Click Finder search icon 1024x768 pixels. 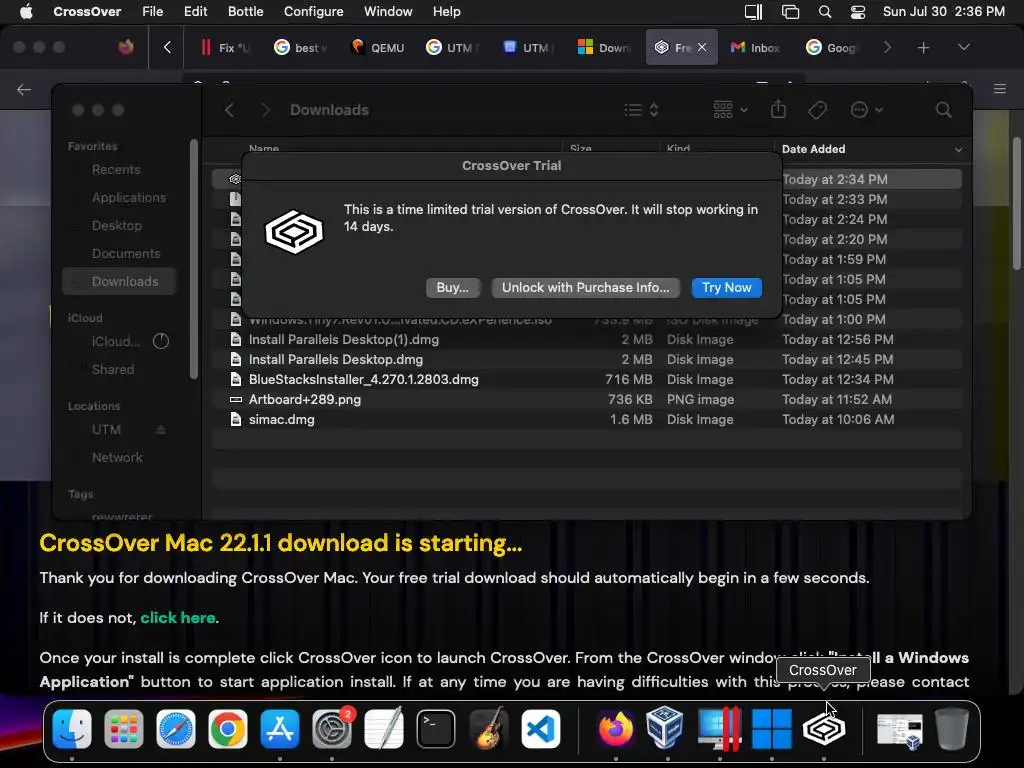943,110
